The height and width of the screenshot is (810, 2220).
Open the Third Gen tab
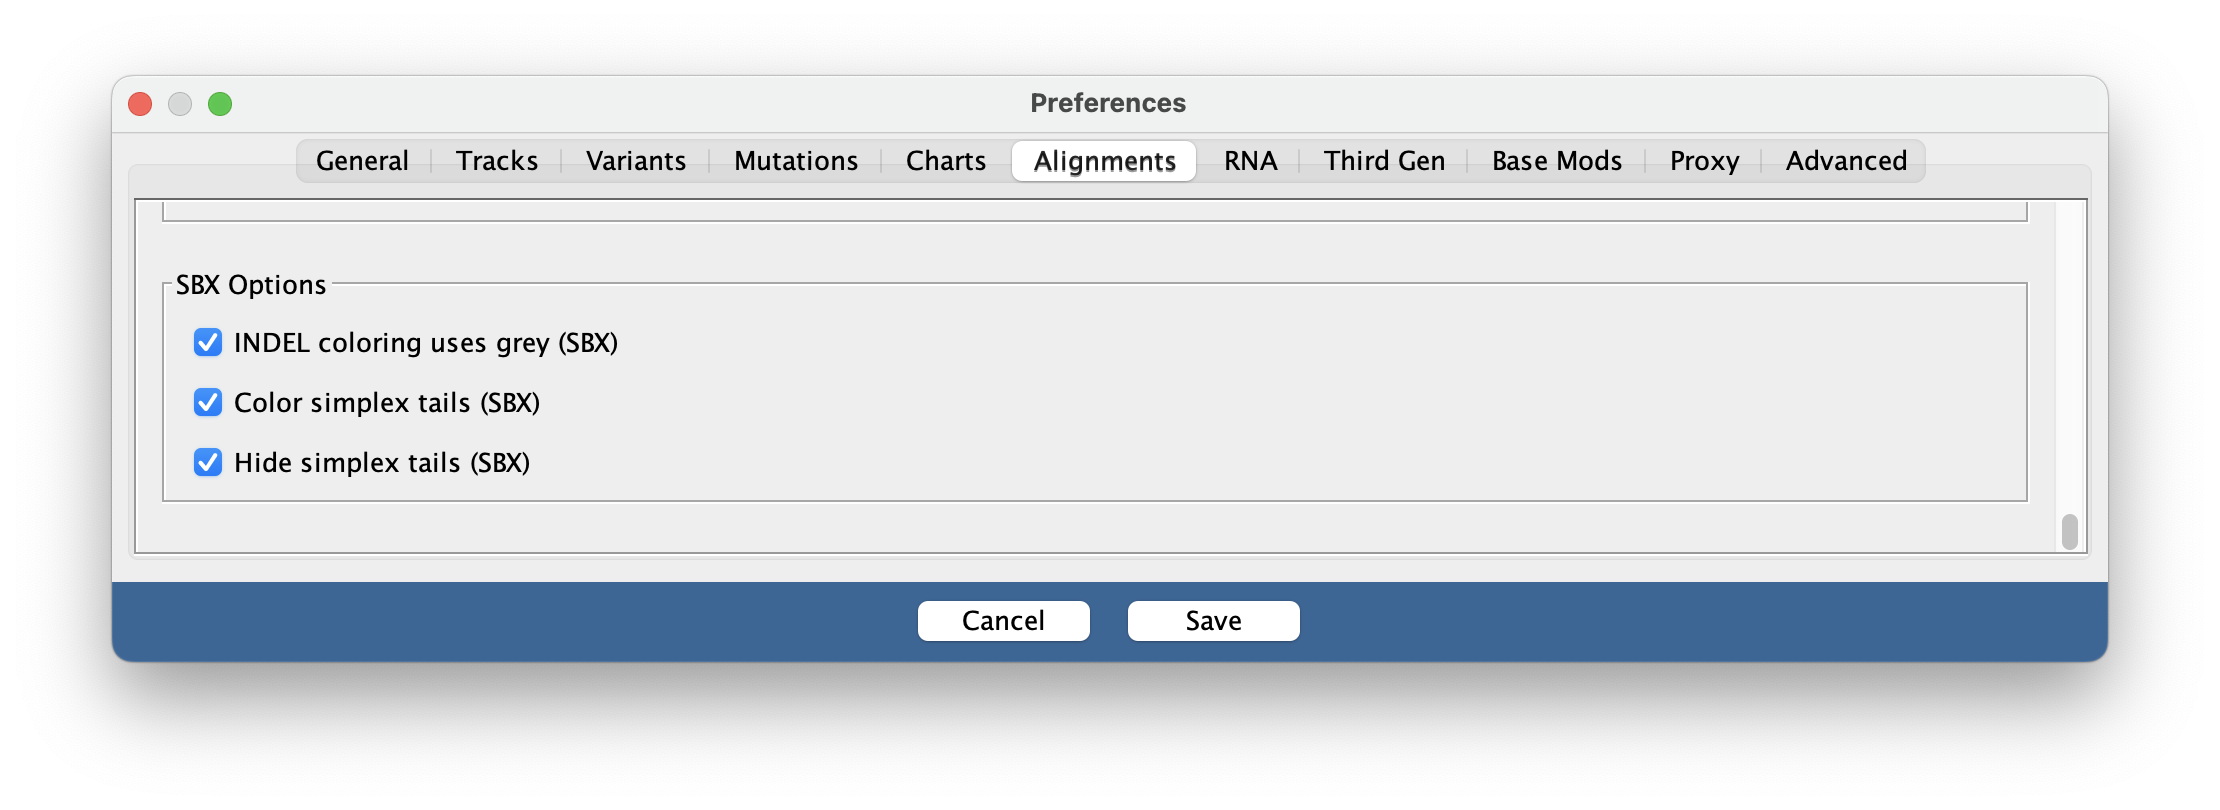tap(1383, 160)
